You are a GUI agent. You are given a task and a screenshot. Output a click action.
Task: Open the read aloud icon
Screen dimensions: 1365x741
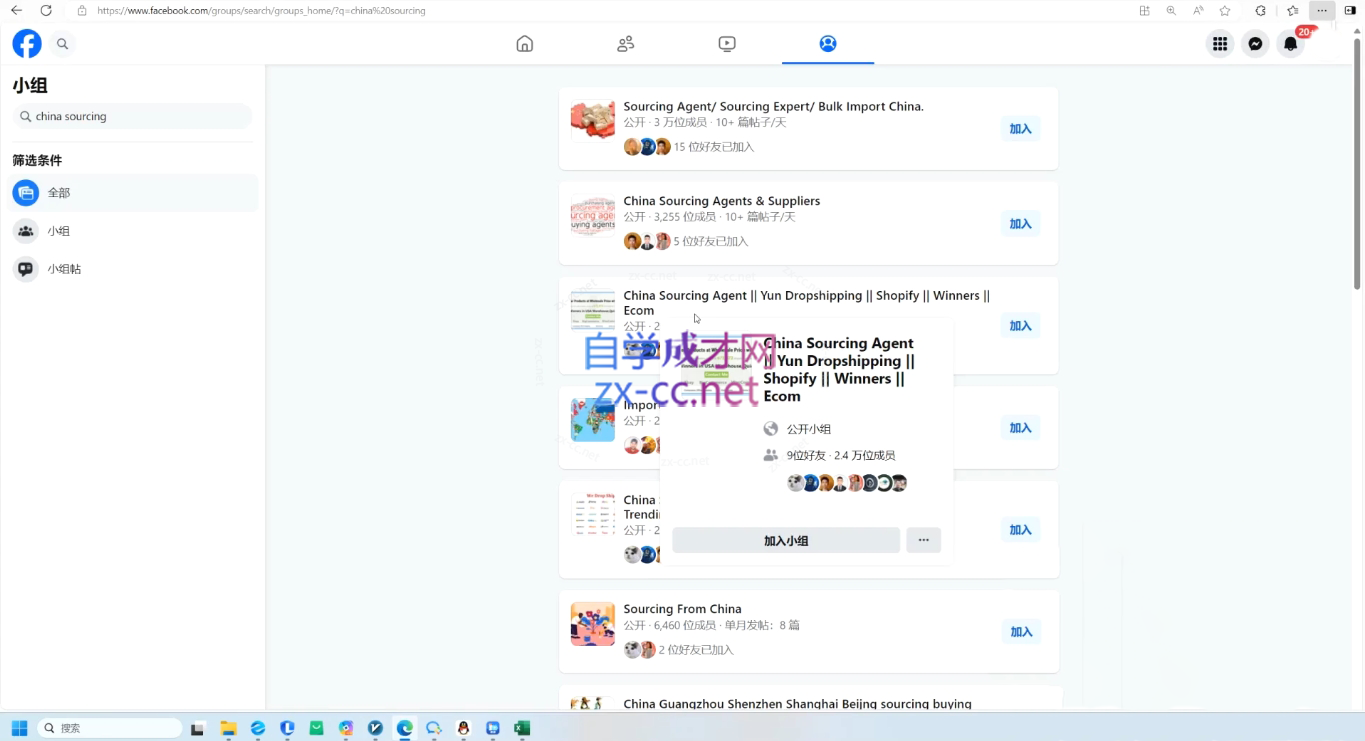point(1198,11)
